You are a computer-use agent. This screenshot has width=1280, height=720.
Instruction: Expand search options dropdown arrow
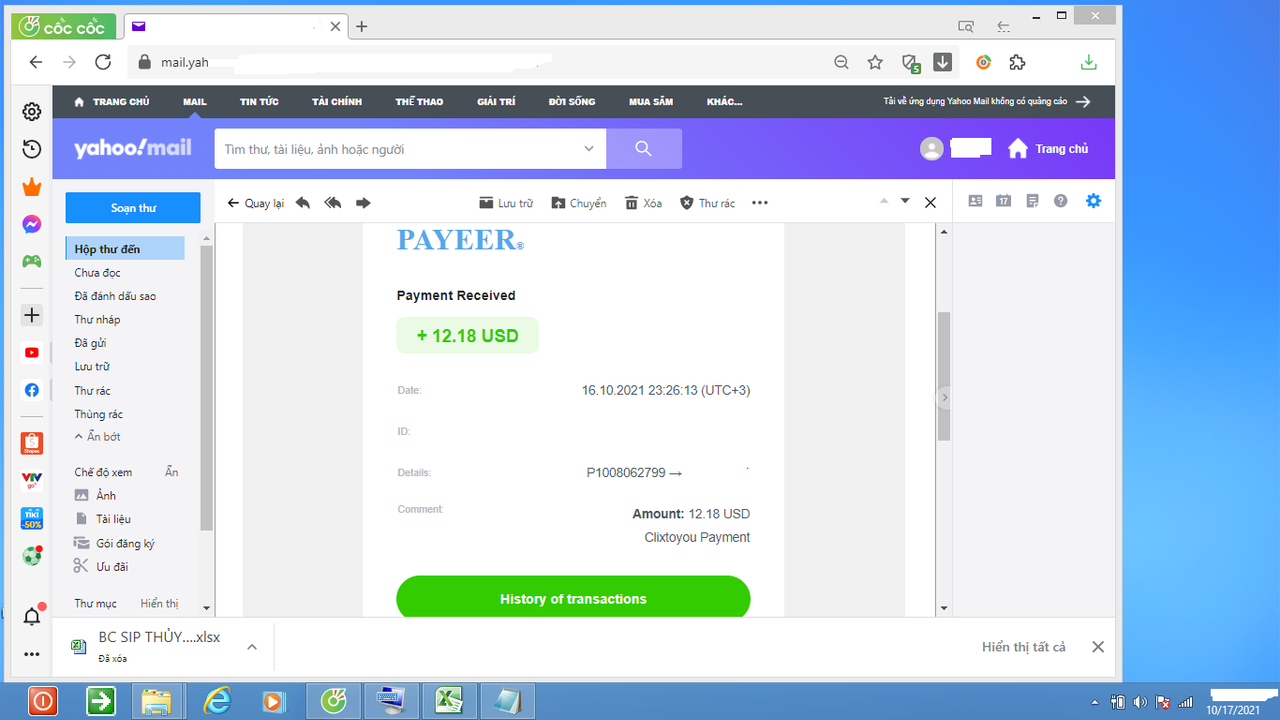[589, 149]
